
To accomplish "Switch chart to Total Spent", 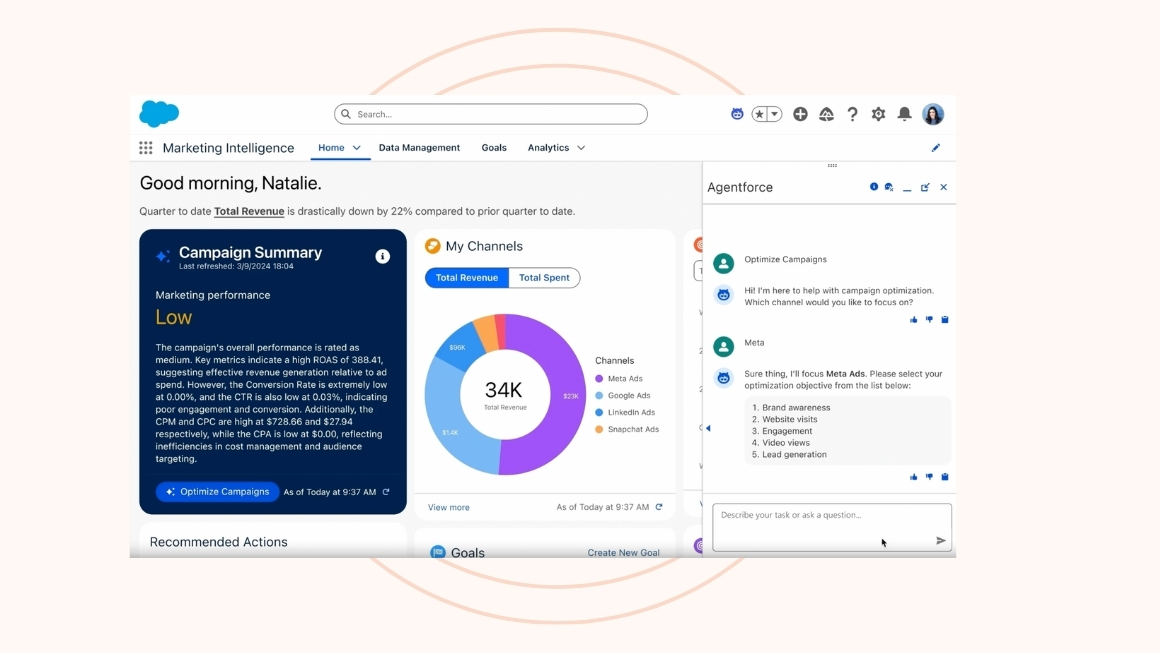I will [x=544, y=278].
